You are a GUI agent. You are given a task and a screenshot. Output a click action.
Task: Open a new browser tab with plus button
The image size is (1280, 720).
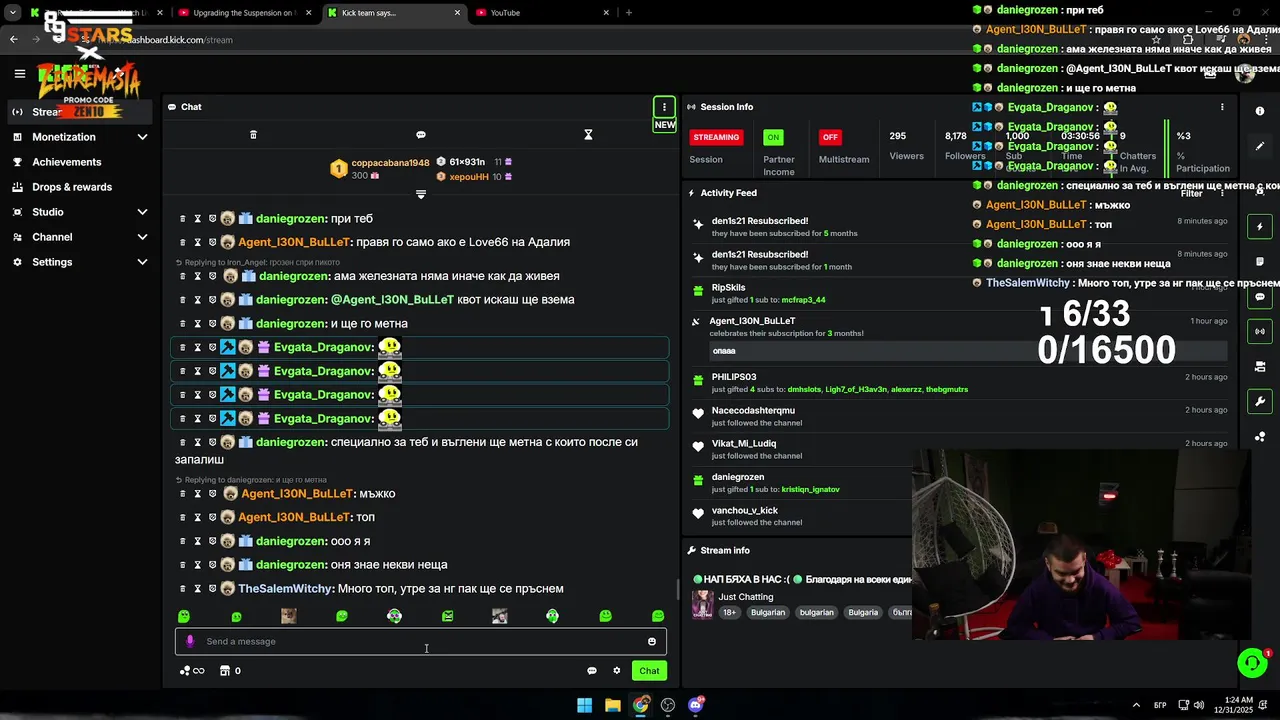[x=628, y=13]
